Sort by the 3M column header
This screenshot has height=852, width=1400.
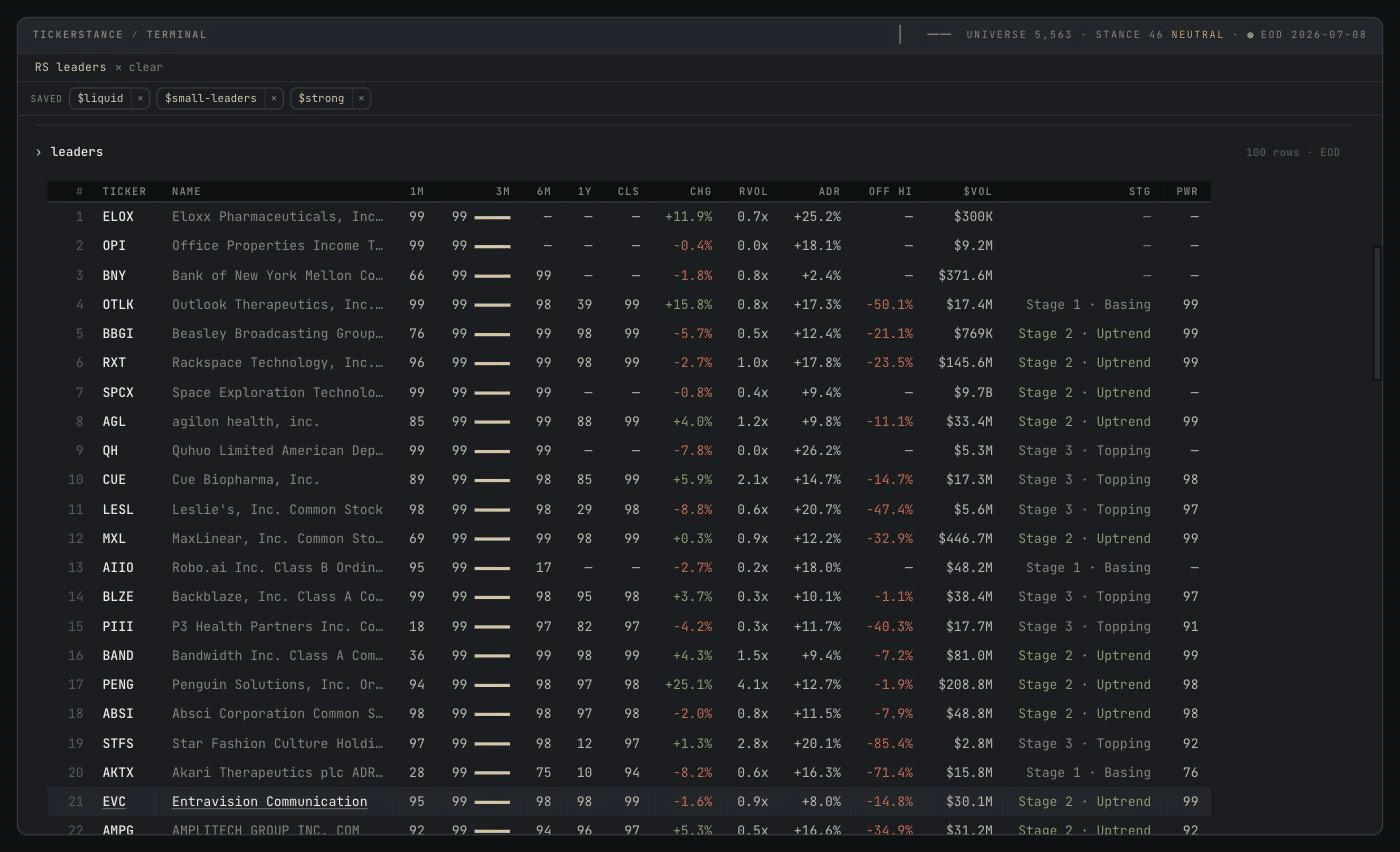point(503,191)
